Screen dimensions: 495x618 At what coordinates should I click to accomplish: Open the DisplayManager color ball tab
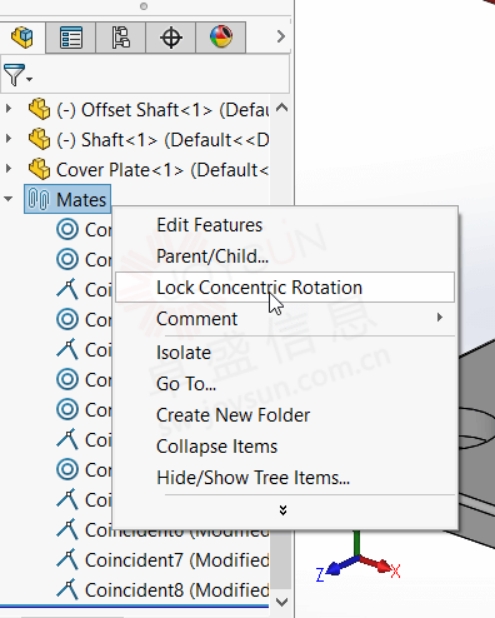point(221,37)
